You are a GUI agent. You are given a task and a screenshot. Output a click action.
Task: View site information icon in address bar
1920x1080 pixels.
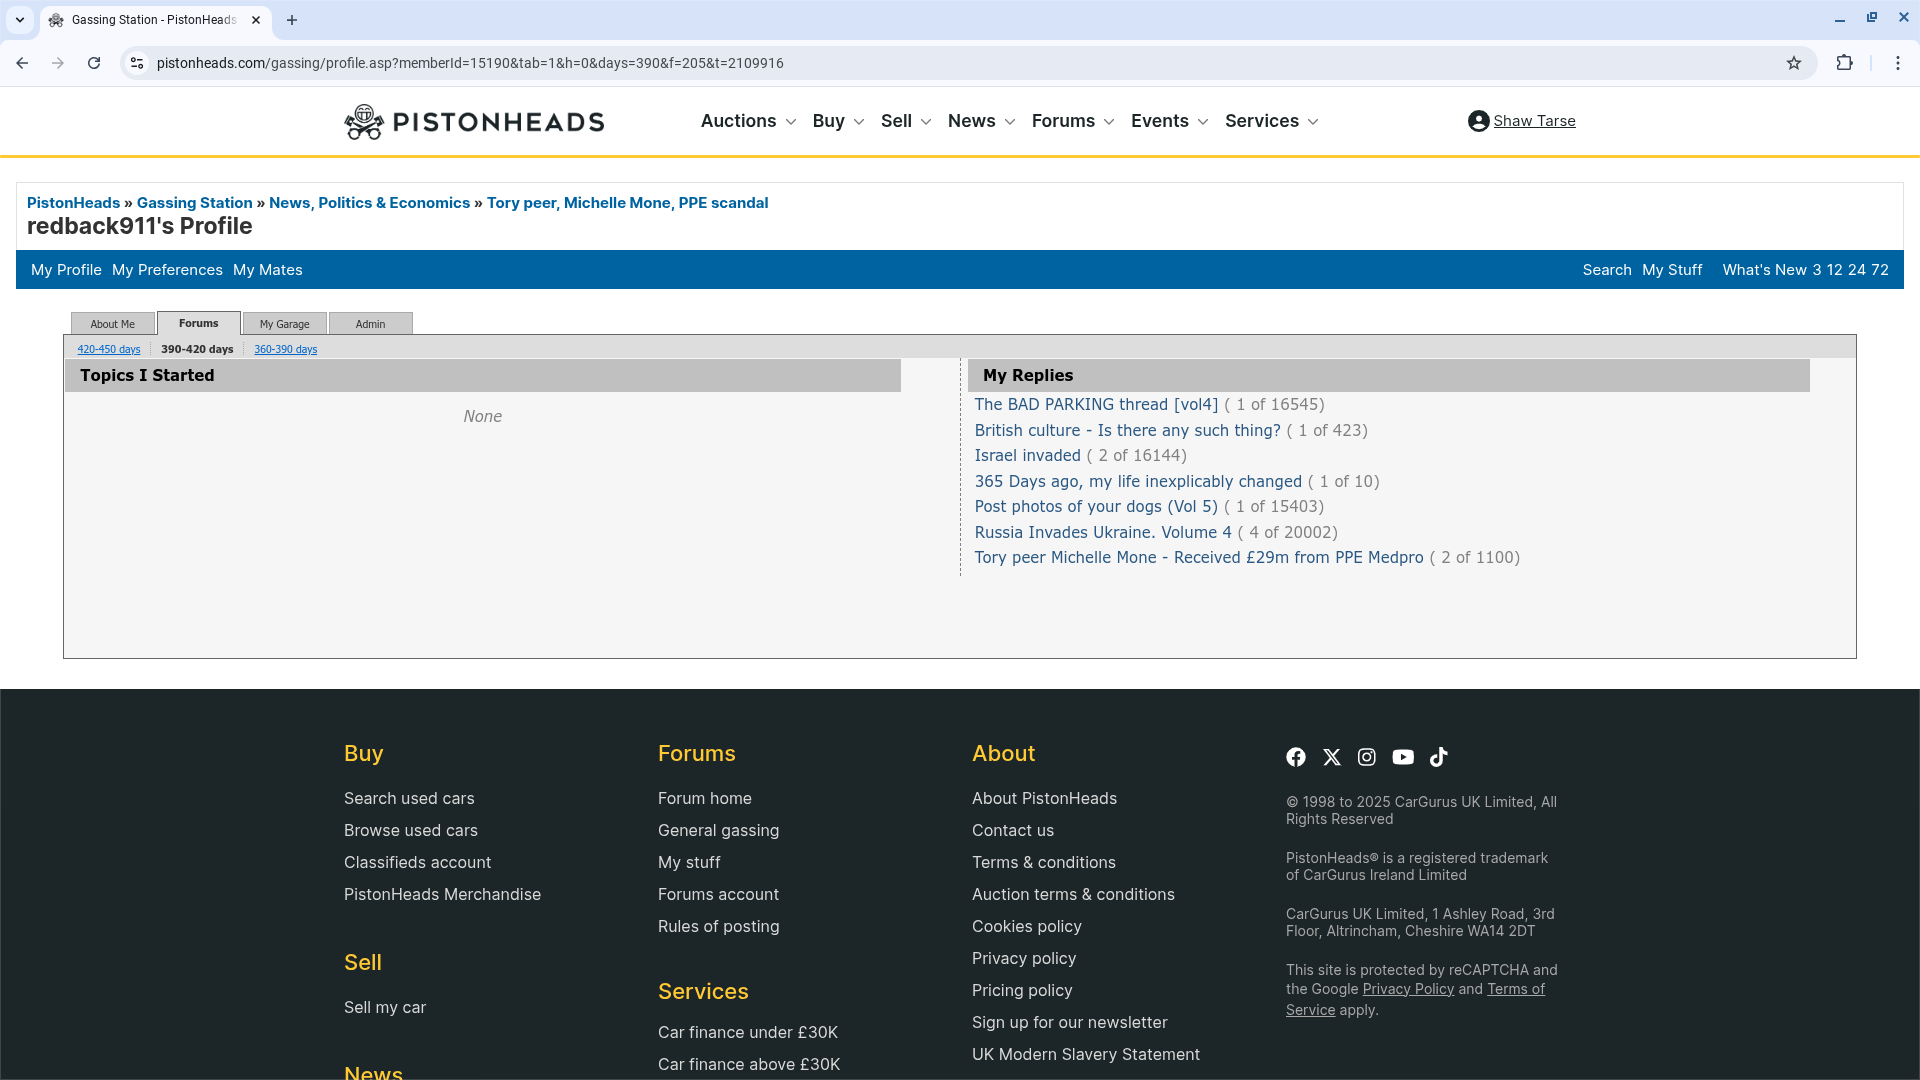pyautogui.click(x=137, y=63)
